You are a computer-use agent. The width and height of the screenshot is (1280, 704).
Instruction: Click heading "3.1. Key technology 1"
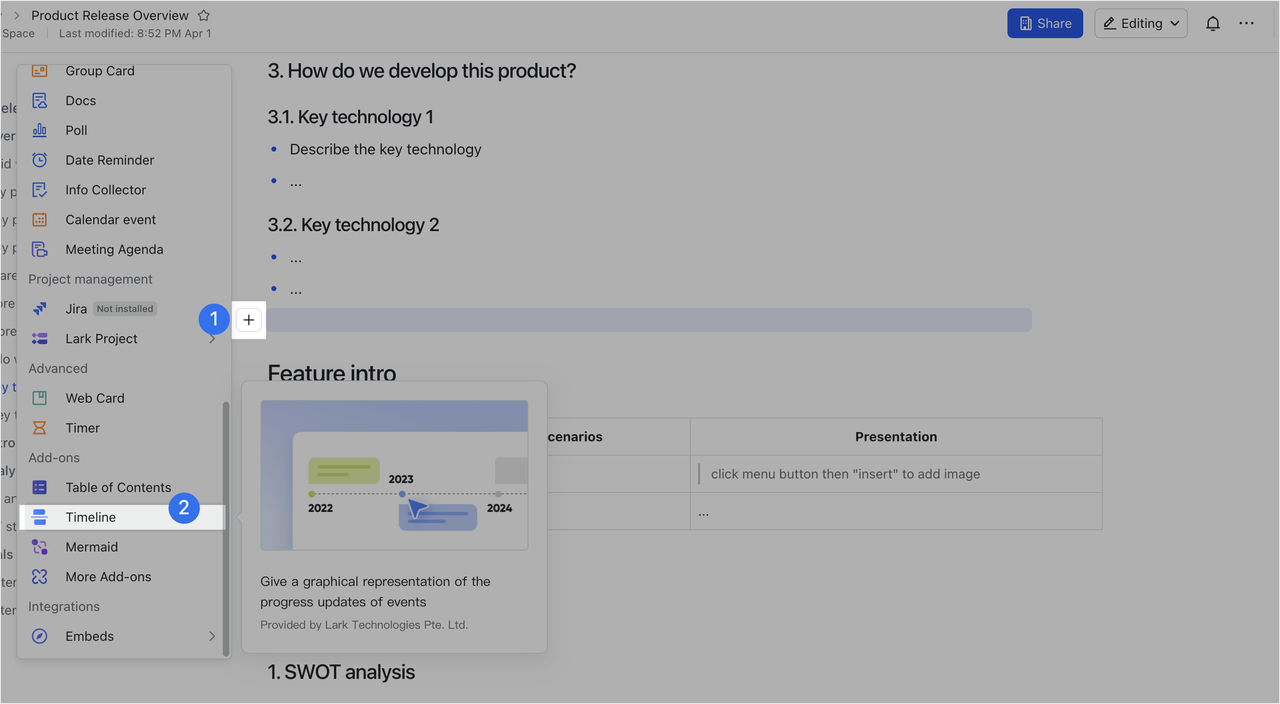(350, 117)
